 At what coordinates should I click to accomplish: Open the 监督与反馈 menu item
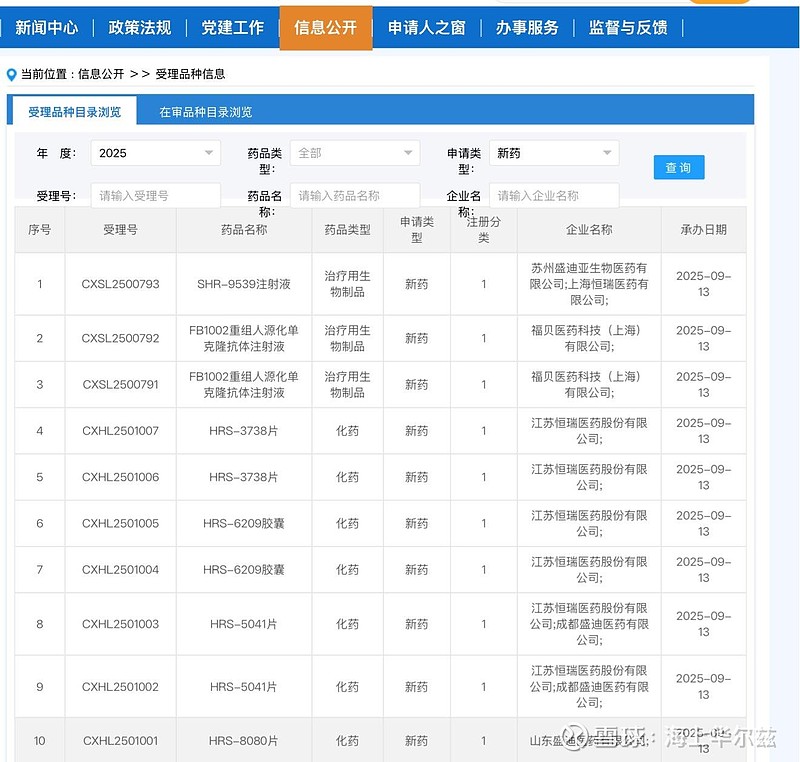628,28
